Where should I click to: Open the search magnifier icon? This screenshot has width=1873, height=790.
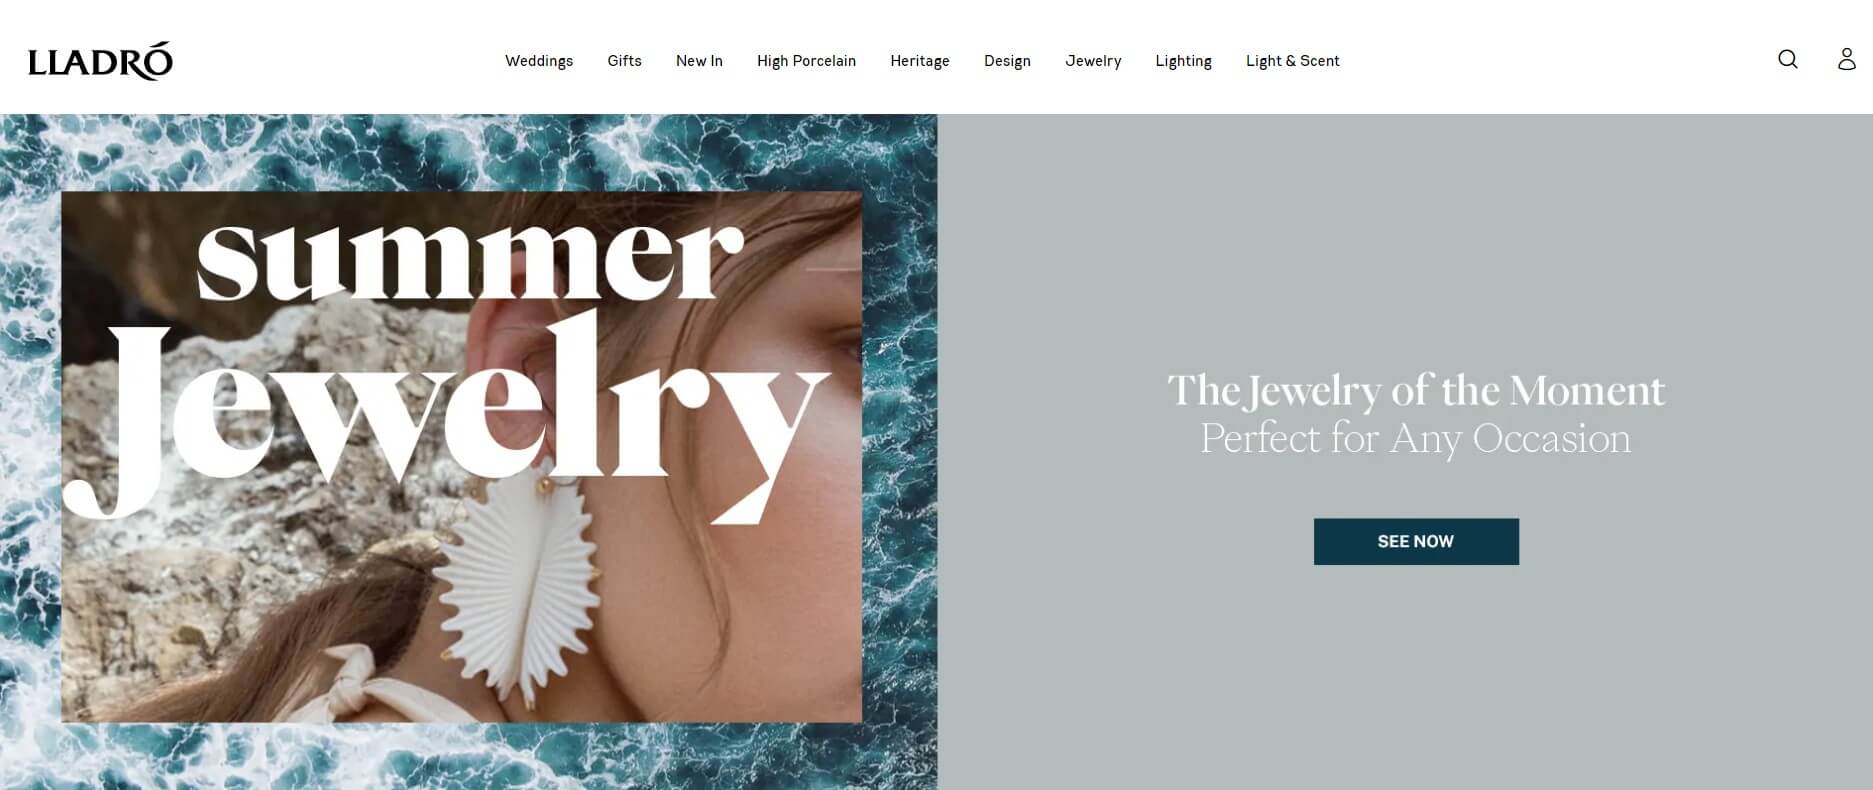(1787, 60)
